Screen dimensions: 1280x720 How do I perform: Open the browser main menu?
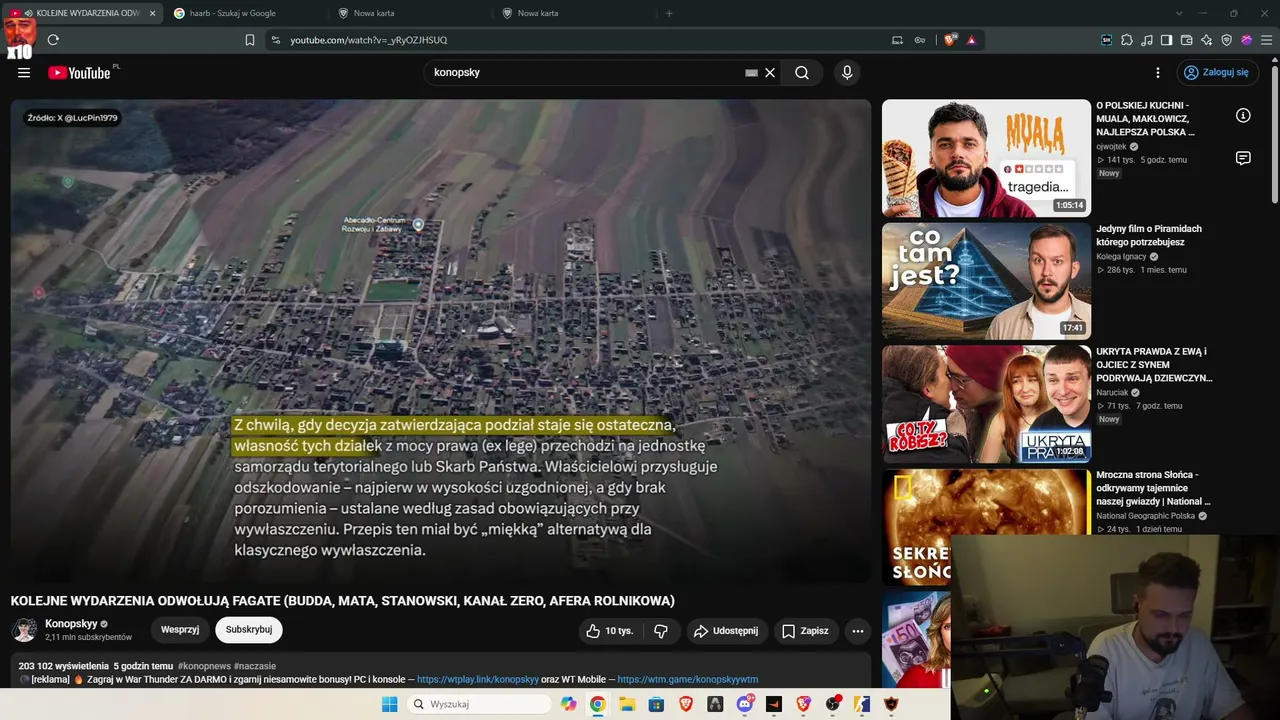1266,40
